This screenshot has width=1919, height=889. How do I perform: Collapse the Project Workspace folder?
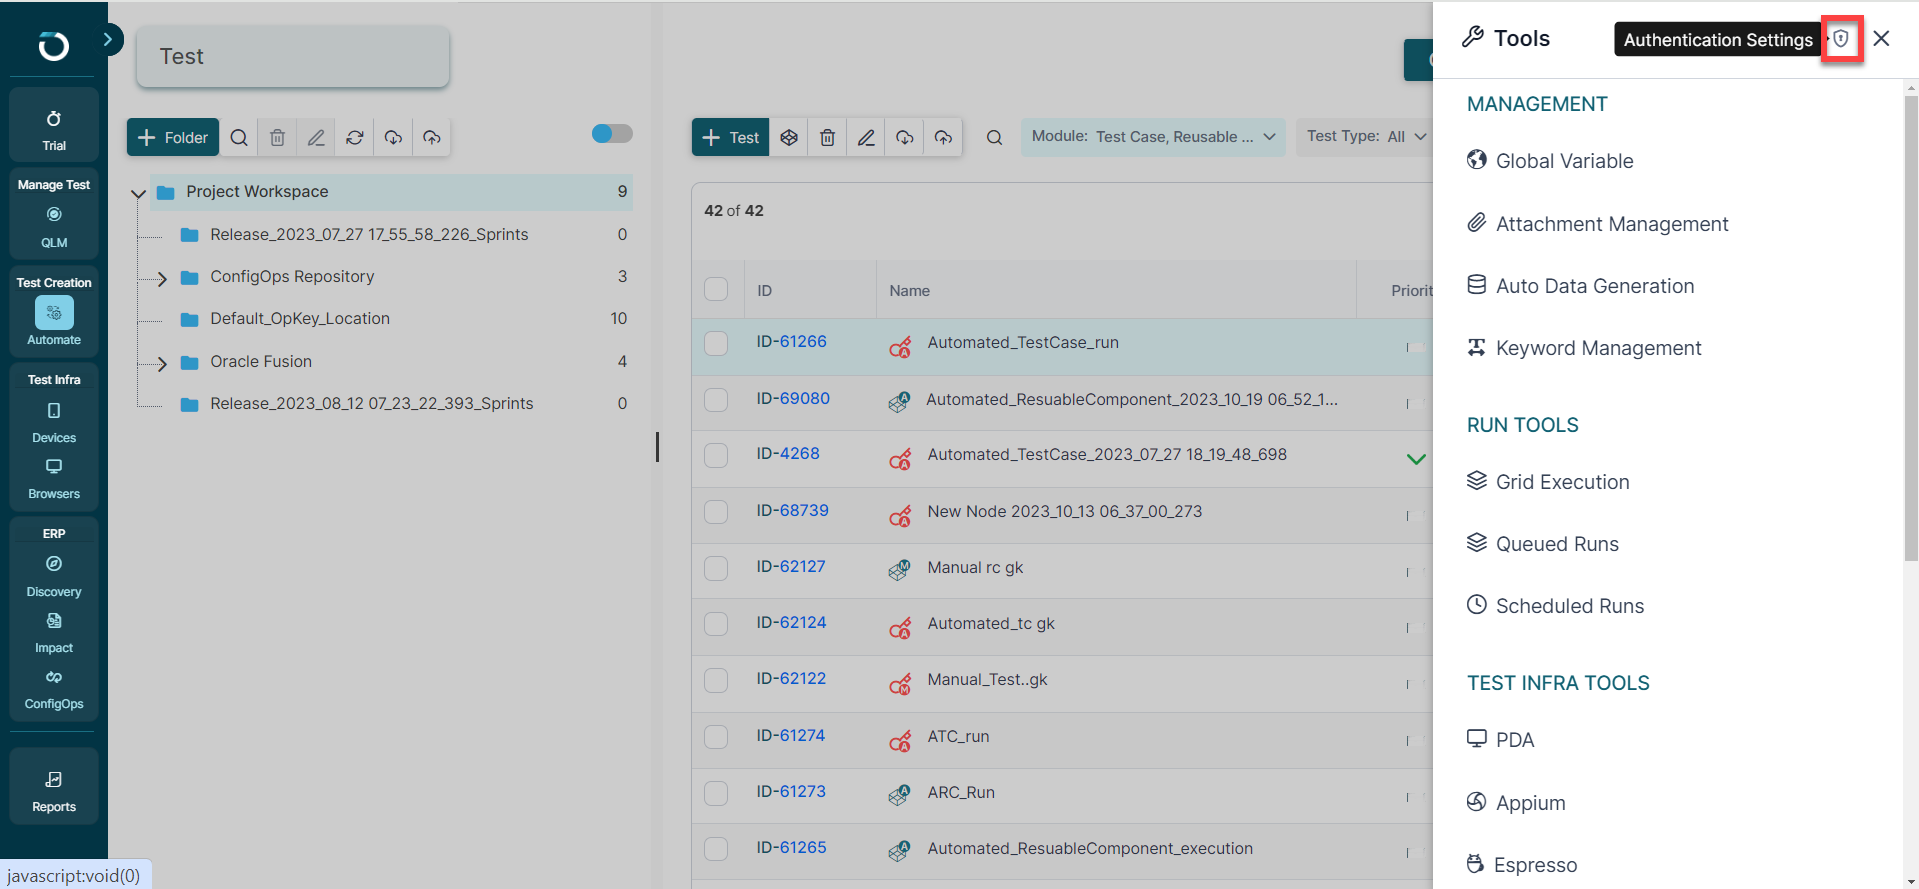click(x=138, y=192)
